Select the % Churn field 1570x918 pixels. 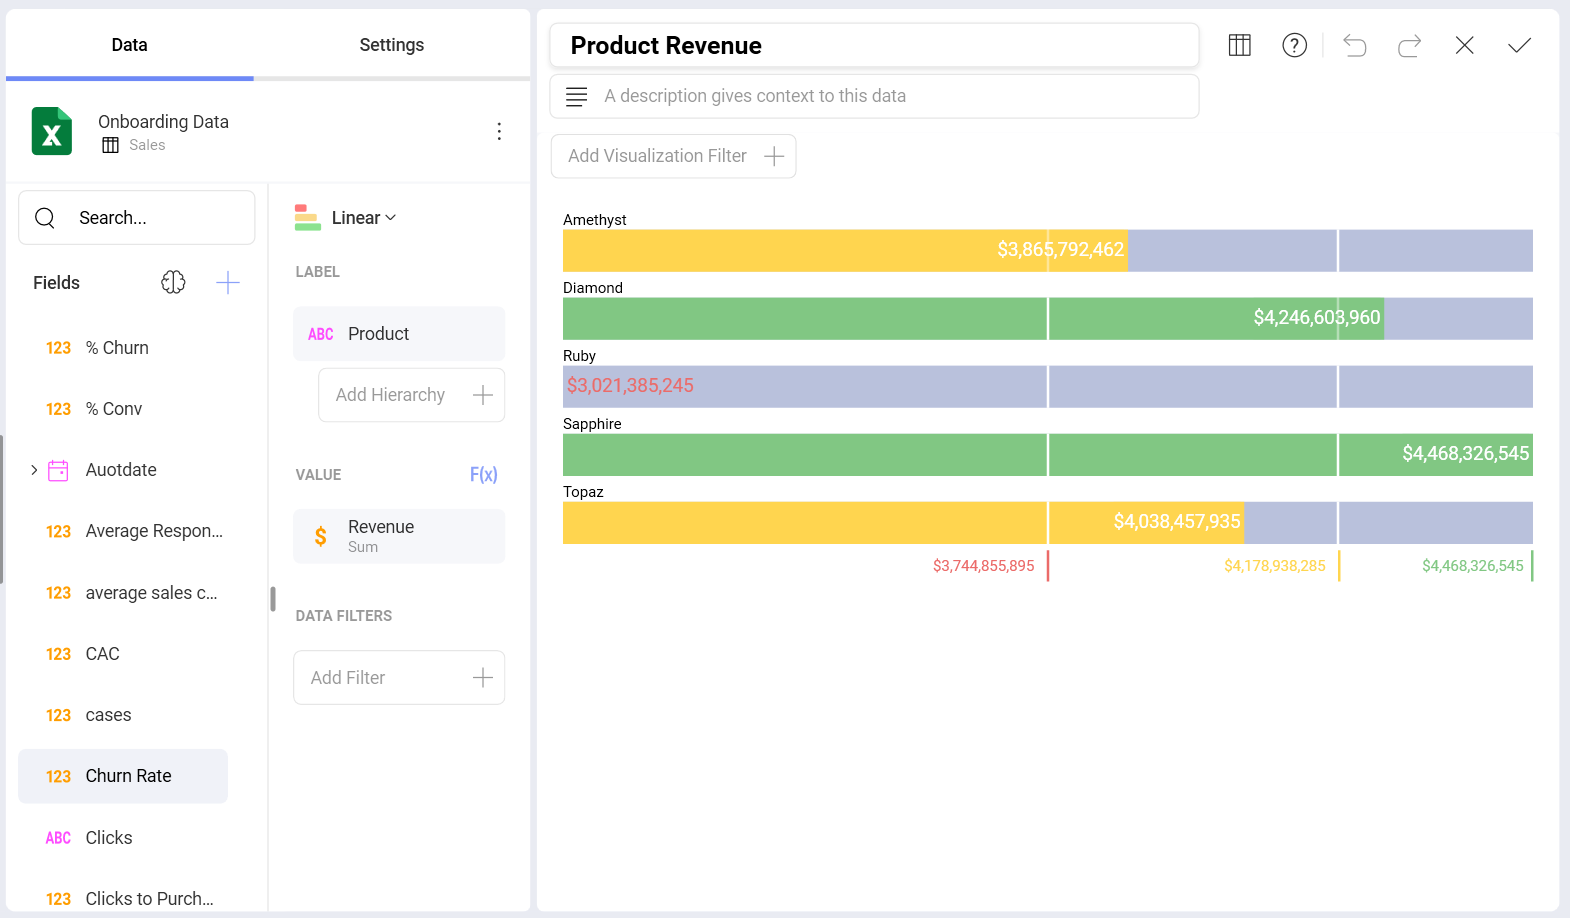click(123, 348)
